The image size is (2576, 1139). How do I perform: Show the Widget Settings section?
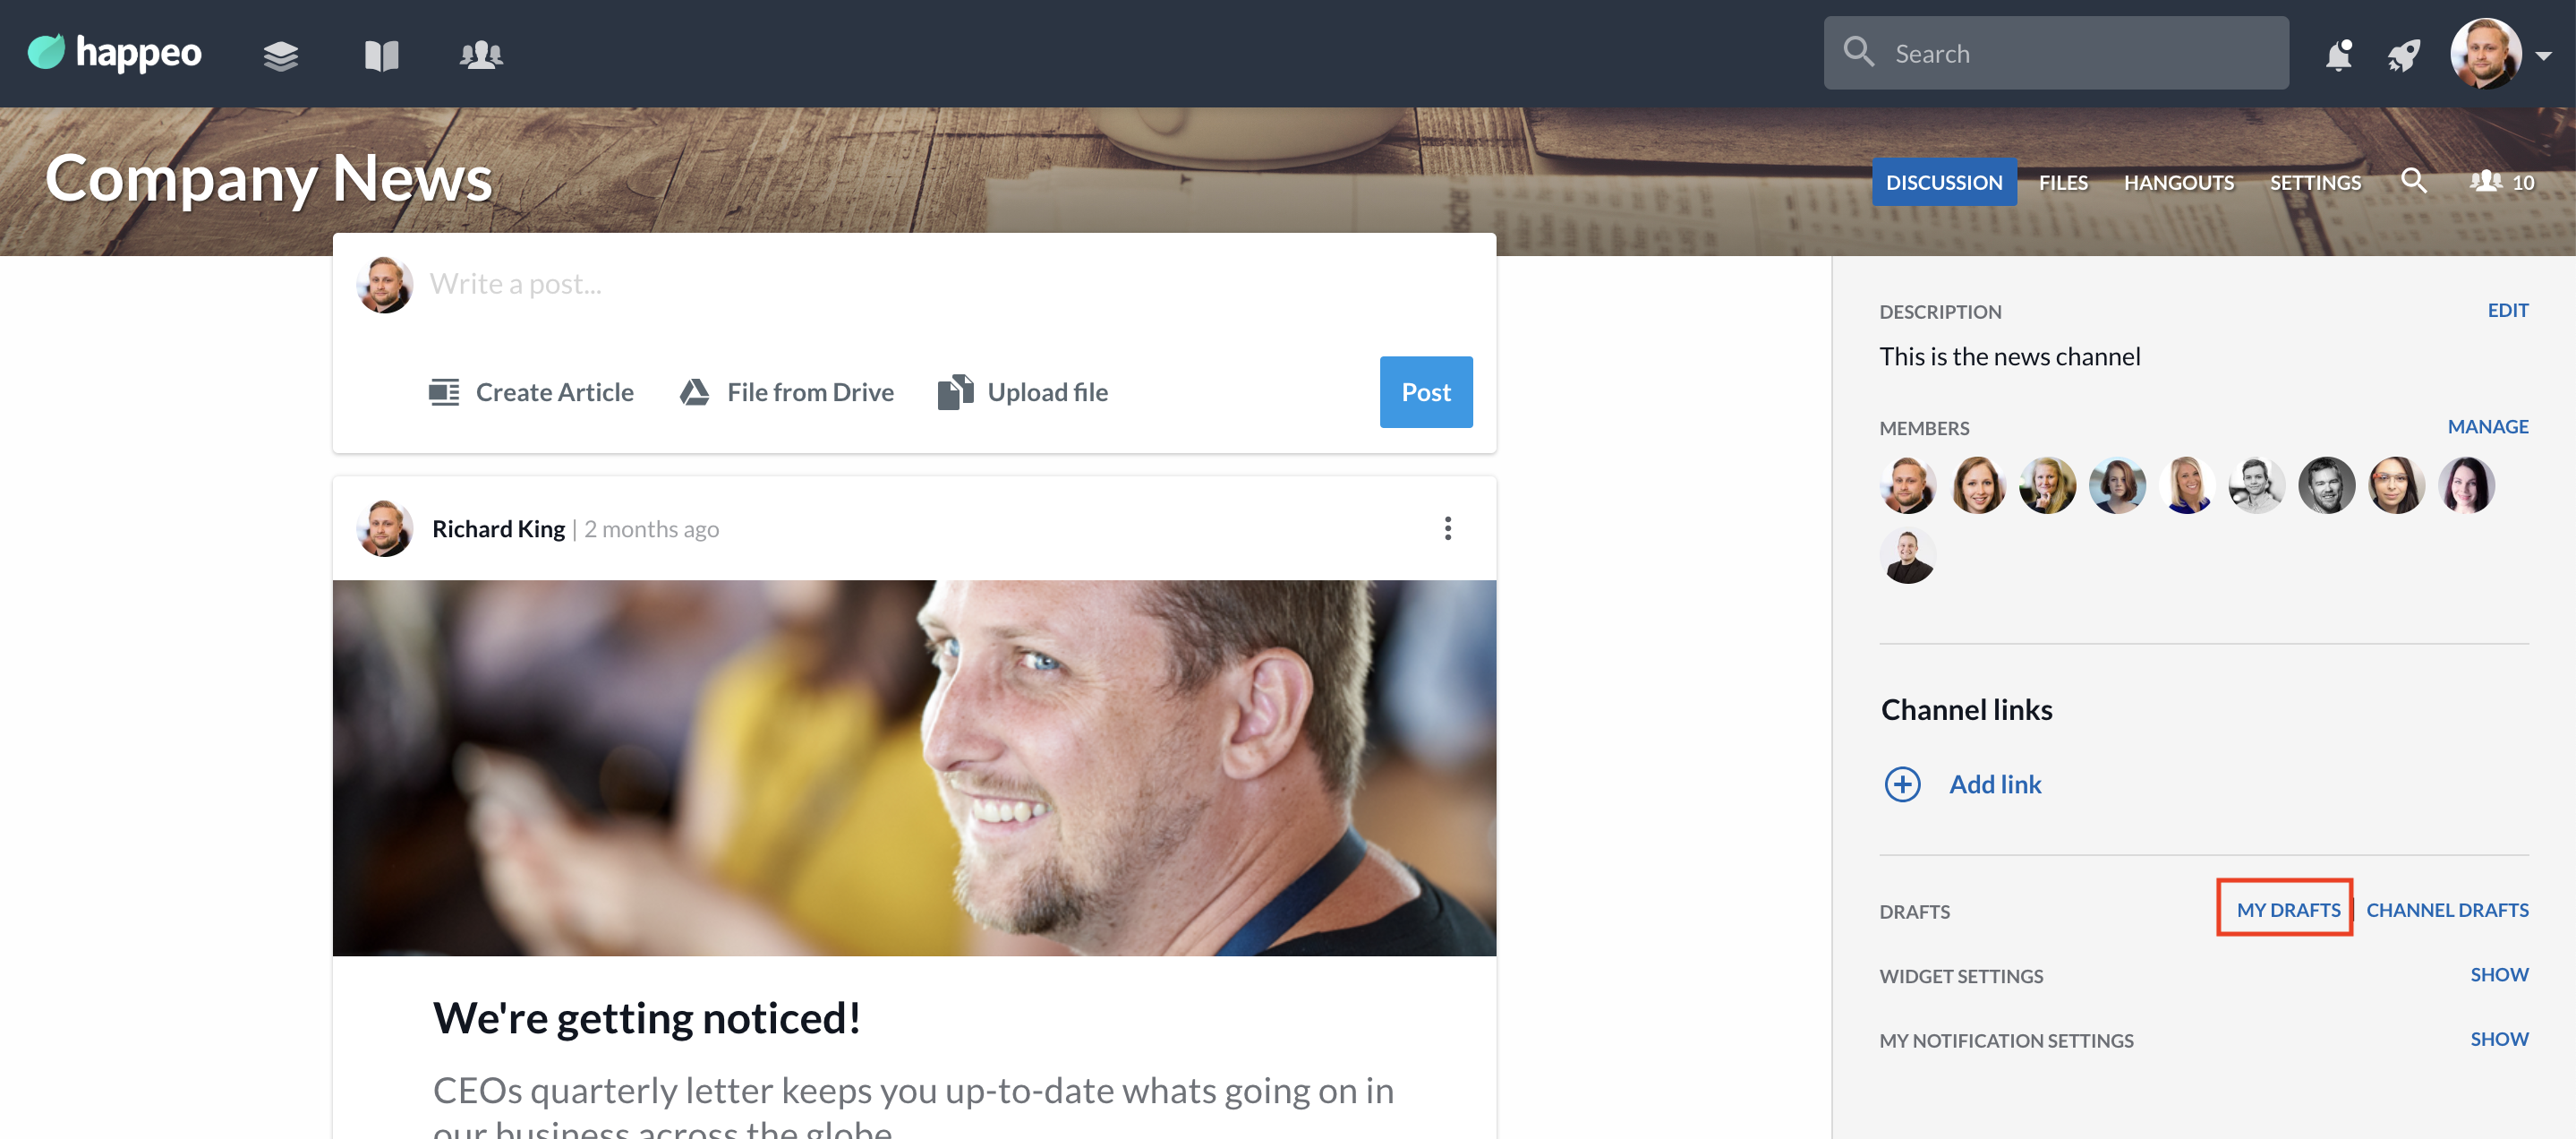2499,974
